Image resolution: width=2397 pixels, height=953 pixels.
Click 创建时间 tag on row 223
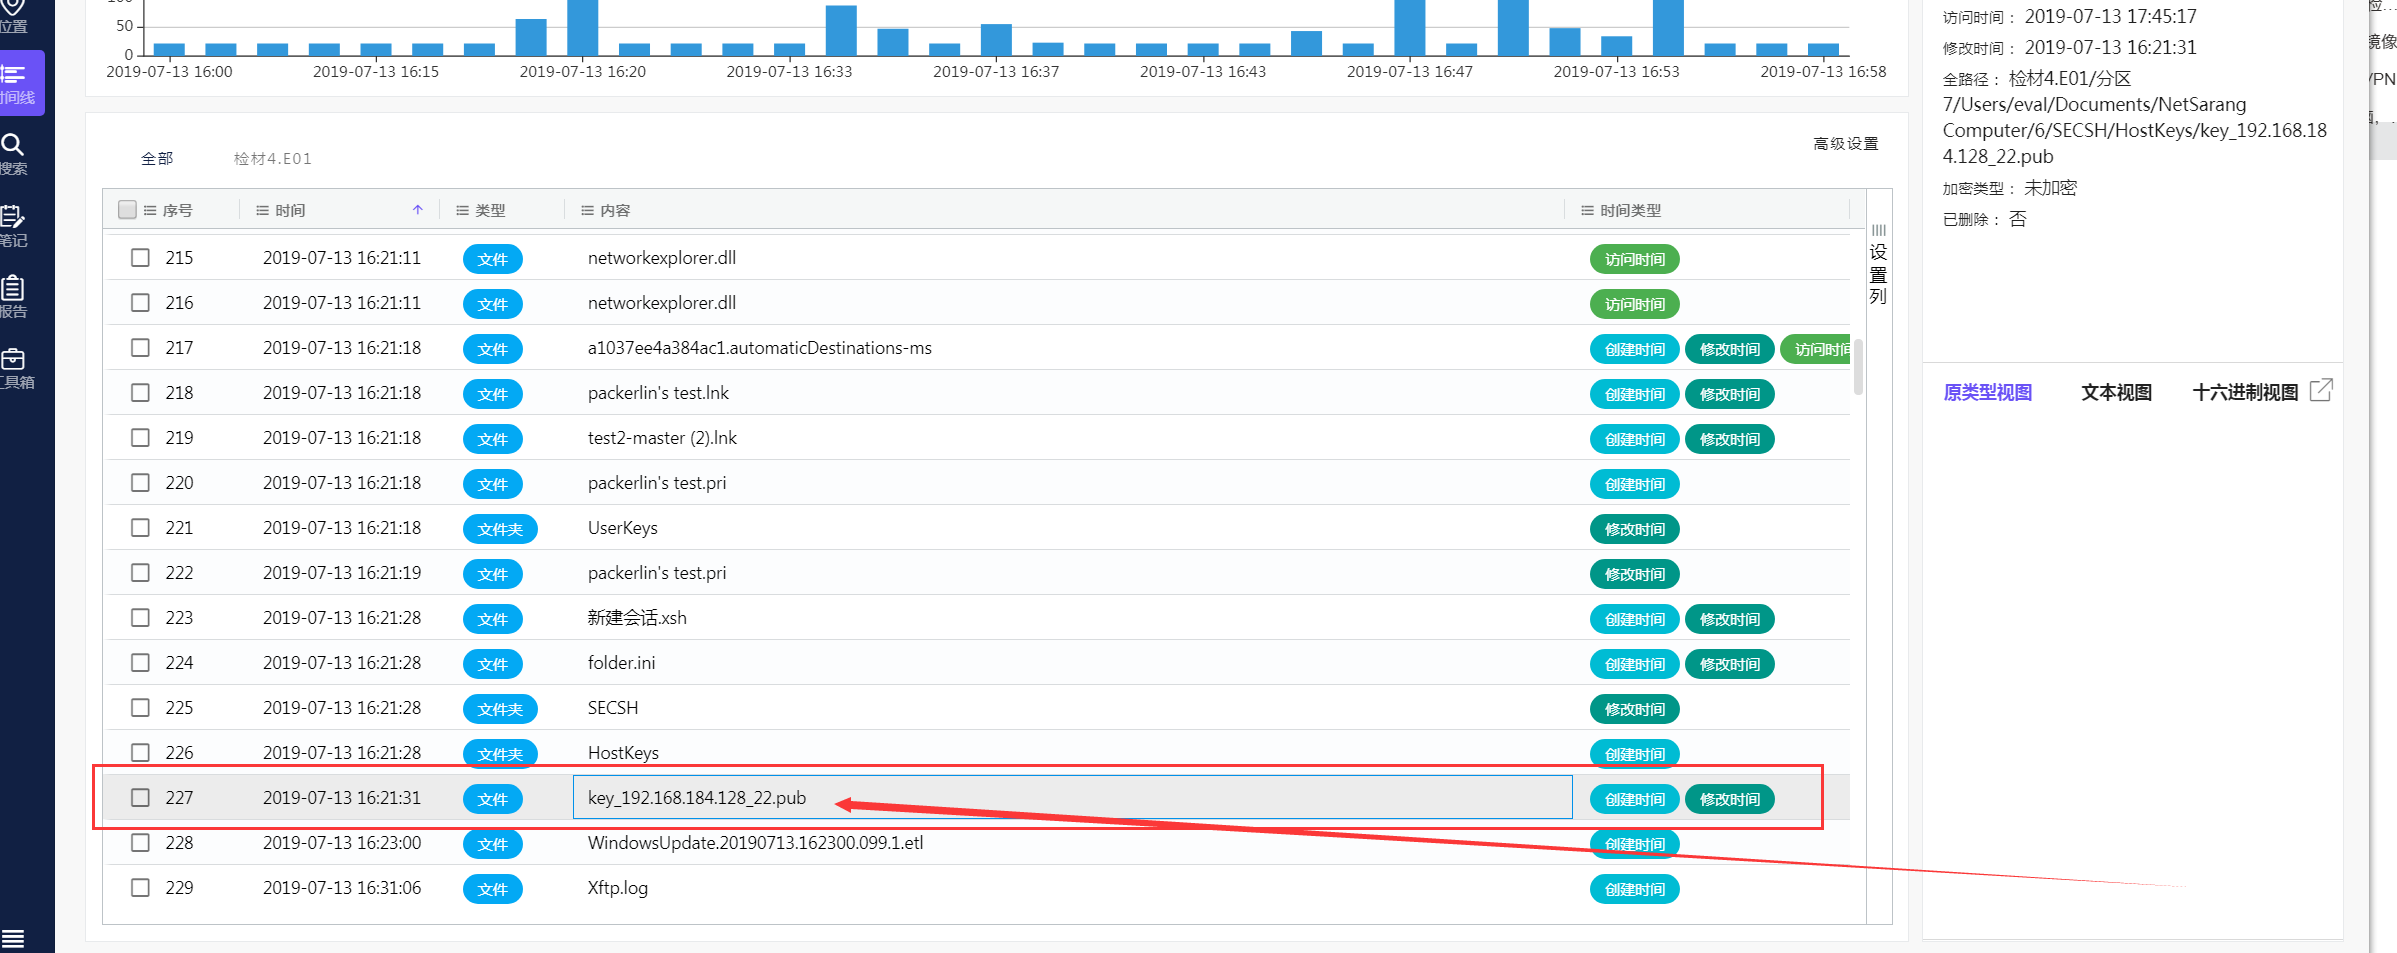[1635, 619]
